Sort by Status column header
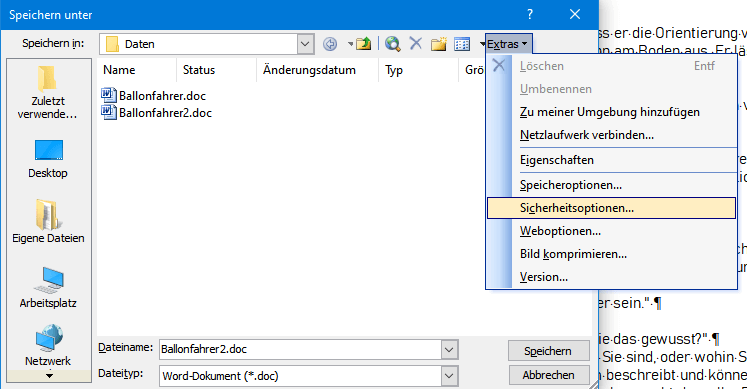 point(217,70)
